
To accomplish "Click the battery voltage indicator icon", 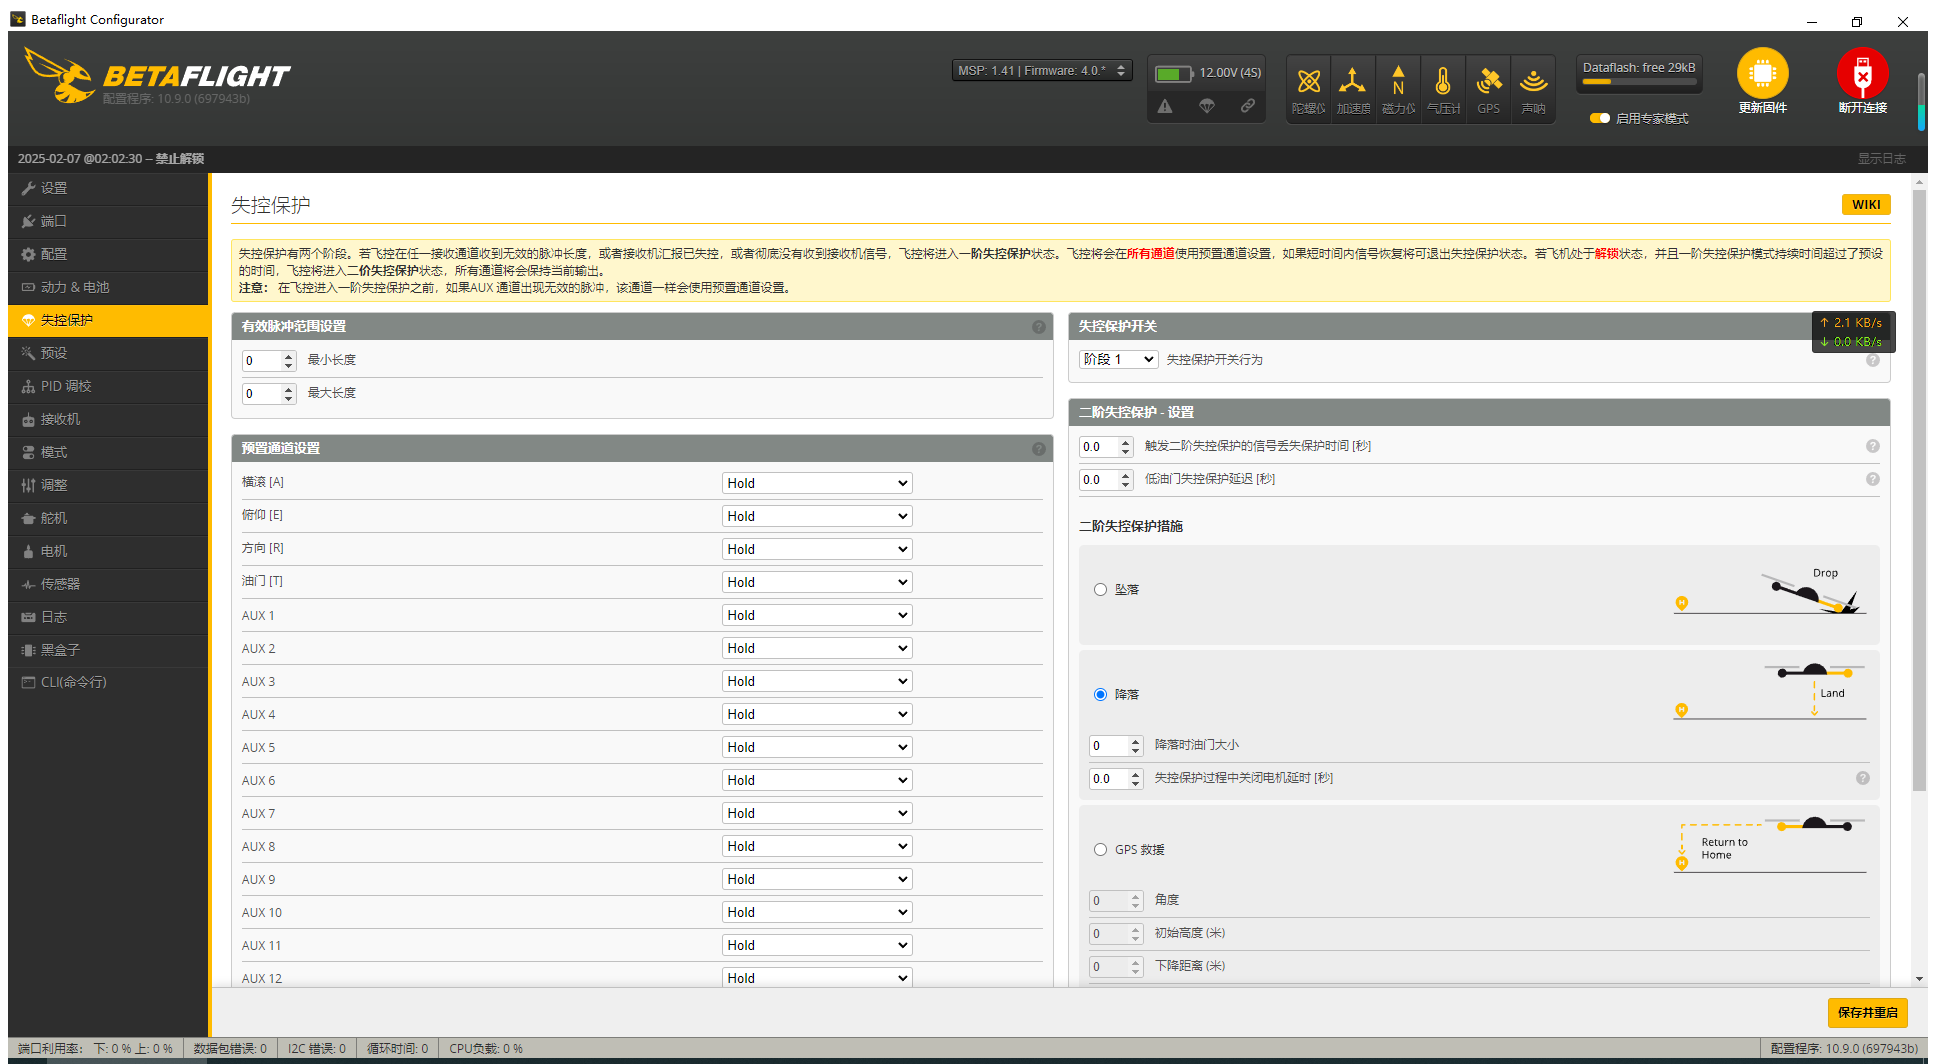I will click(1174, 73).
